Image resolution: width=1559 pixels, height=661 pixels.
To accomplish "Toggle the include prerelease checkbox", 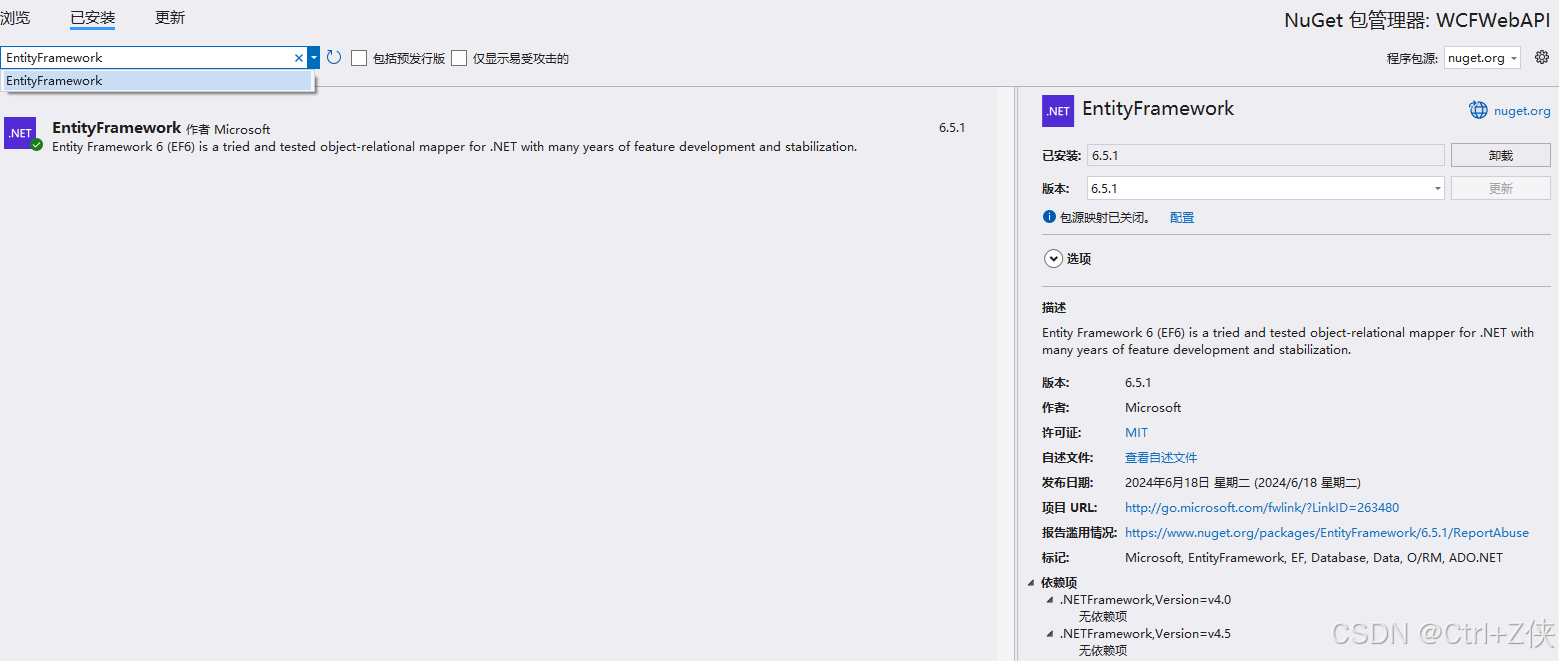I will (x=359, y=58).
